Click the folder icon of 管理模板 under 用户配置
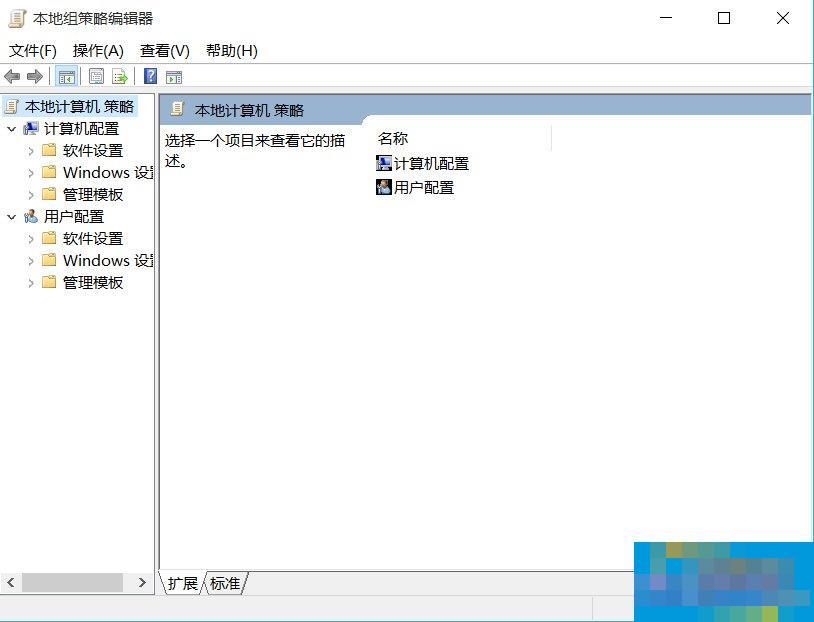The height and width of the screenshot is (622, 814). point(49,282)
